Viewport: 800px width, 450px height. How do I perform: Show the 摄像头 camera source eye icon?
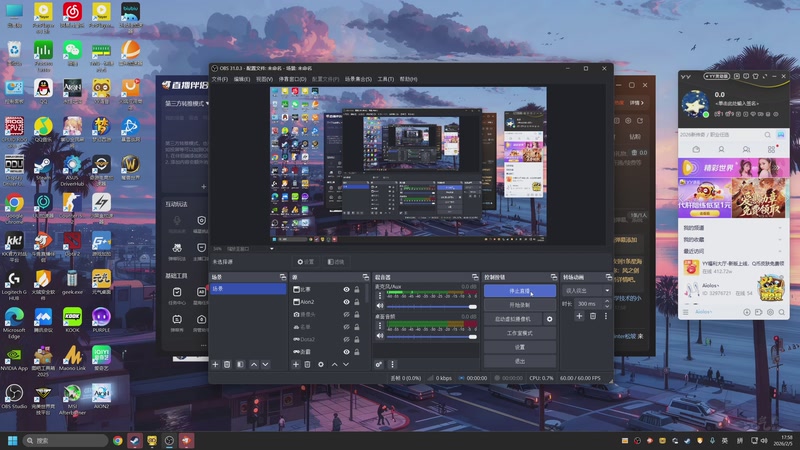point(346,314)
